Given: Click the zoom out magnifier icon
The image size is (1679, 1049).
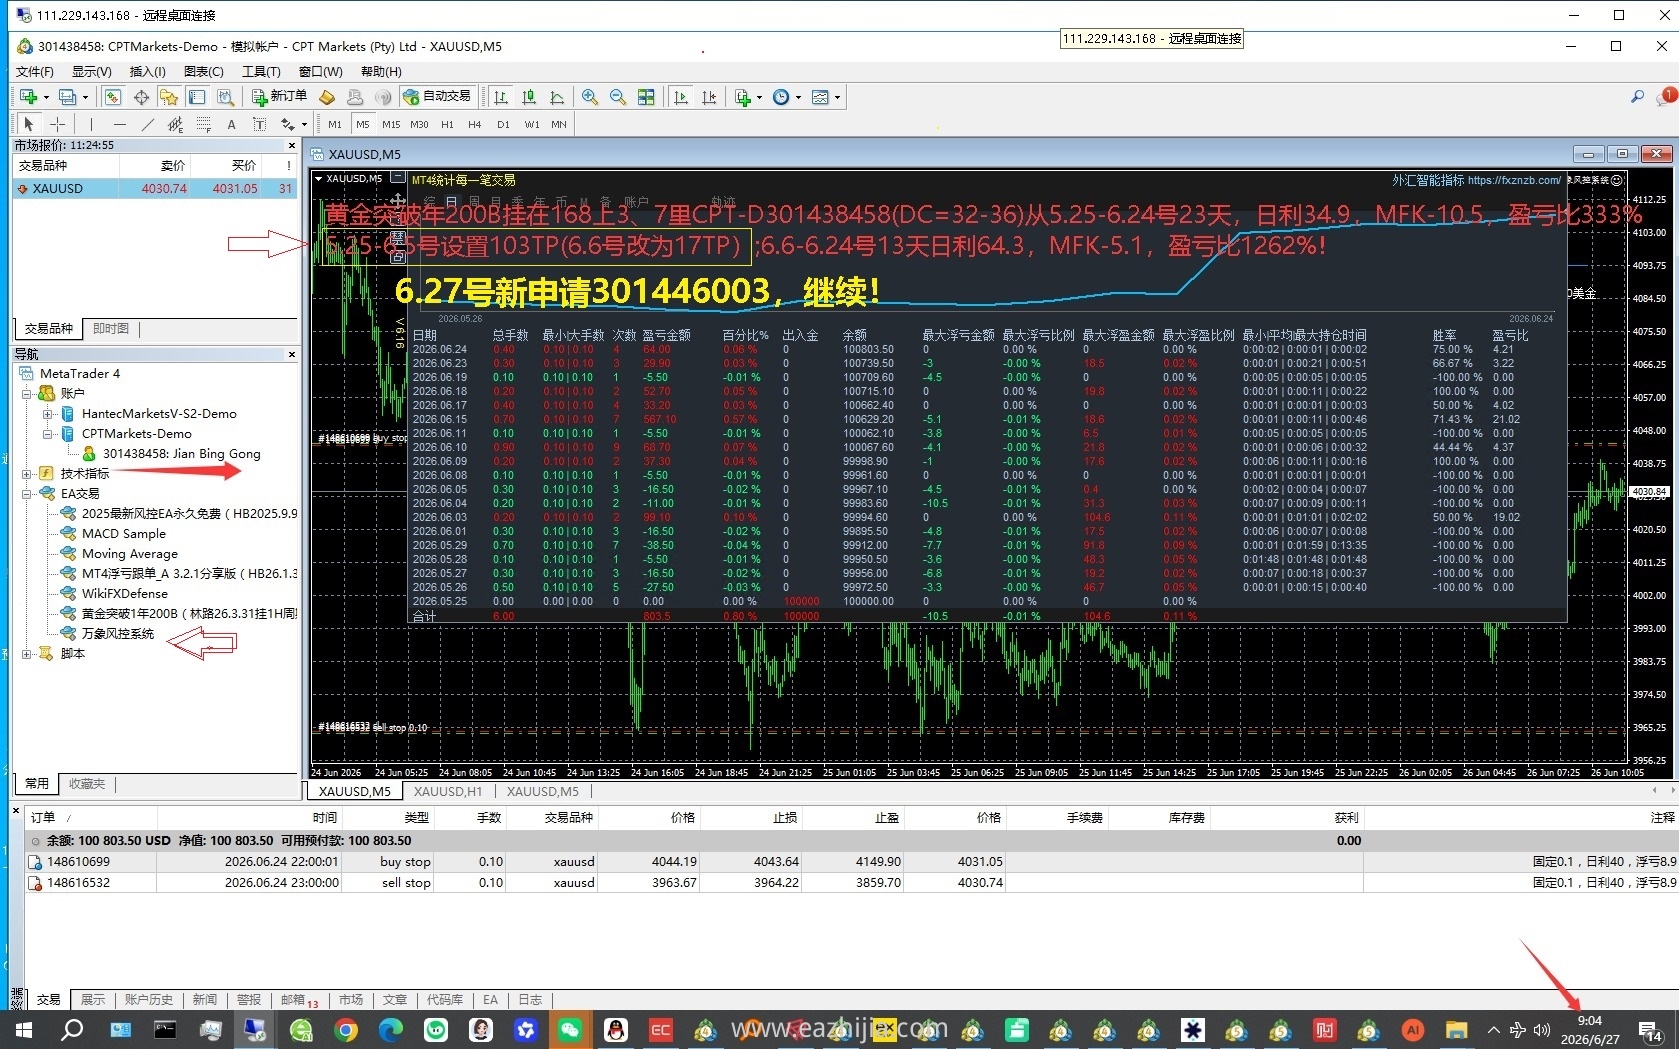Looking at the screenshot, I should tap(618, 97).
